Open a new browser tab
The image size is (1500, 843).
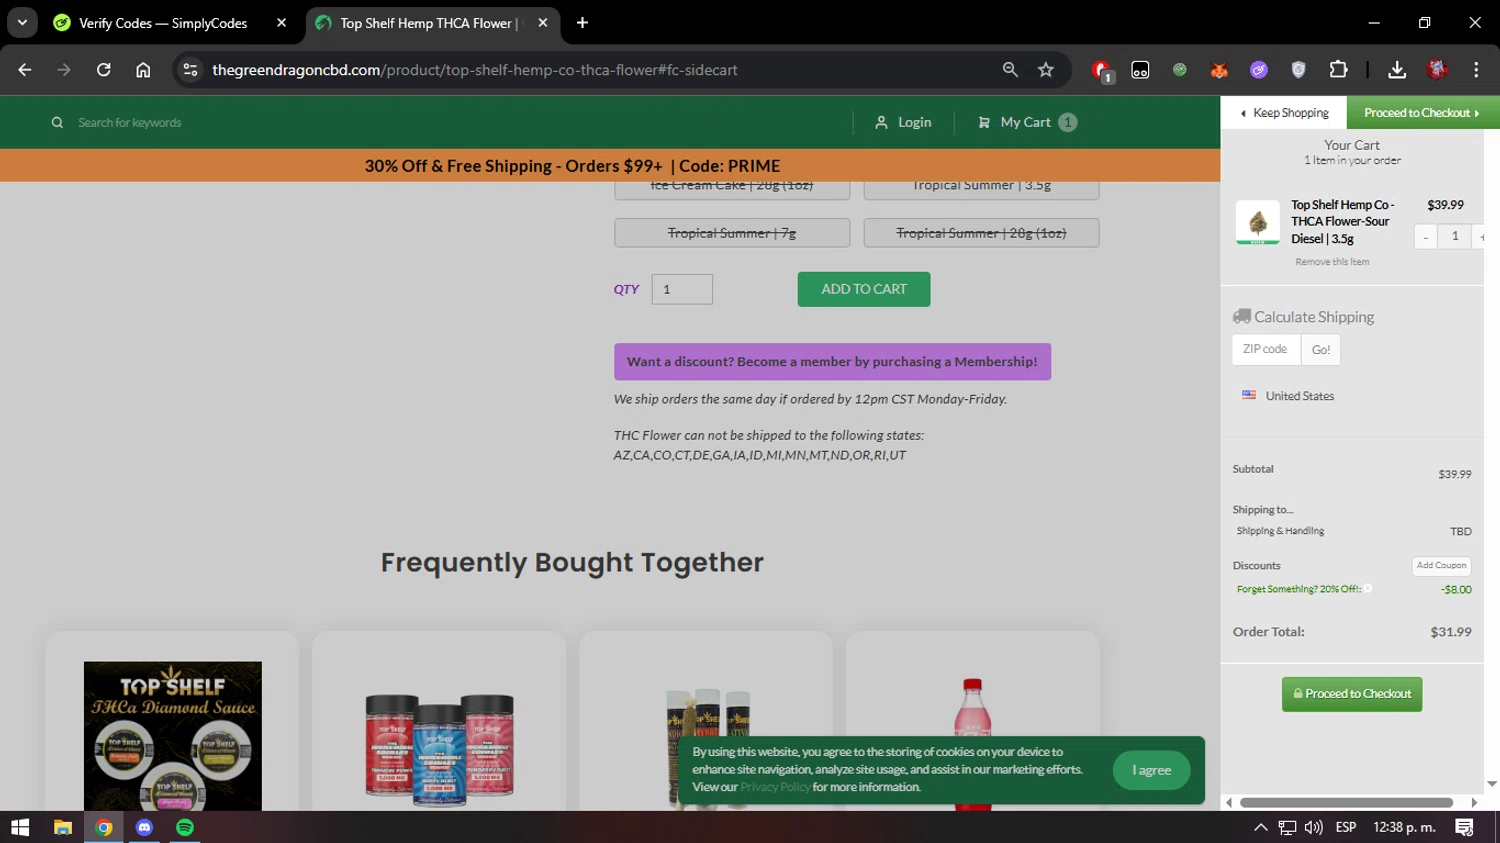pos(582,23)
